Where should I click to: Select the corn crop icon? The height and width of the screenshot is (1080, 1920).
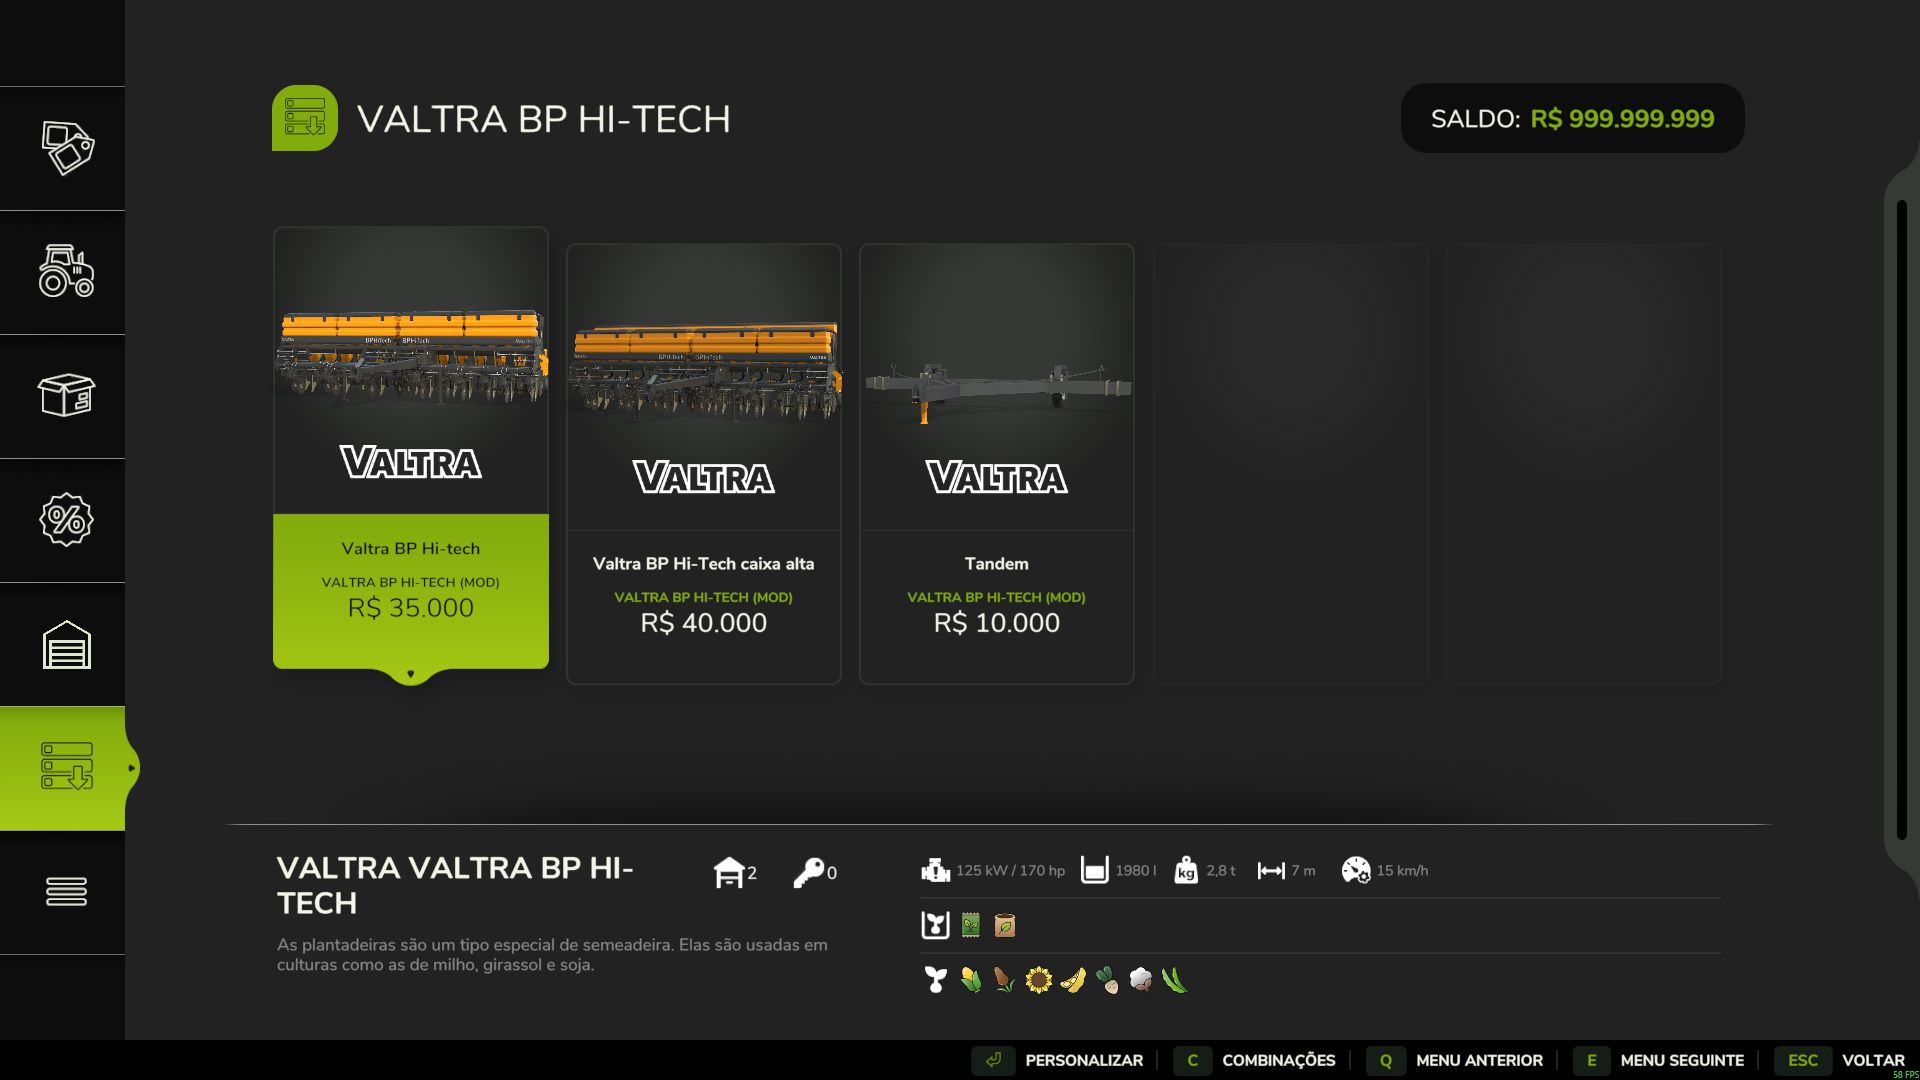click(971, 978)
